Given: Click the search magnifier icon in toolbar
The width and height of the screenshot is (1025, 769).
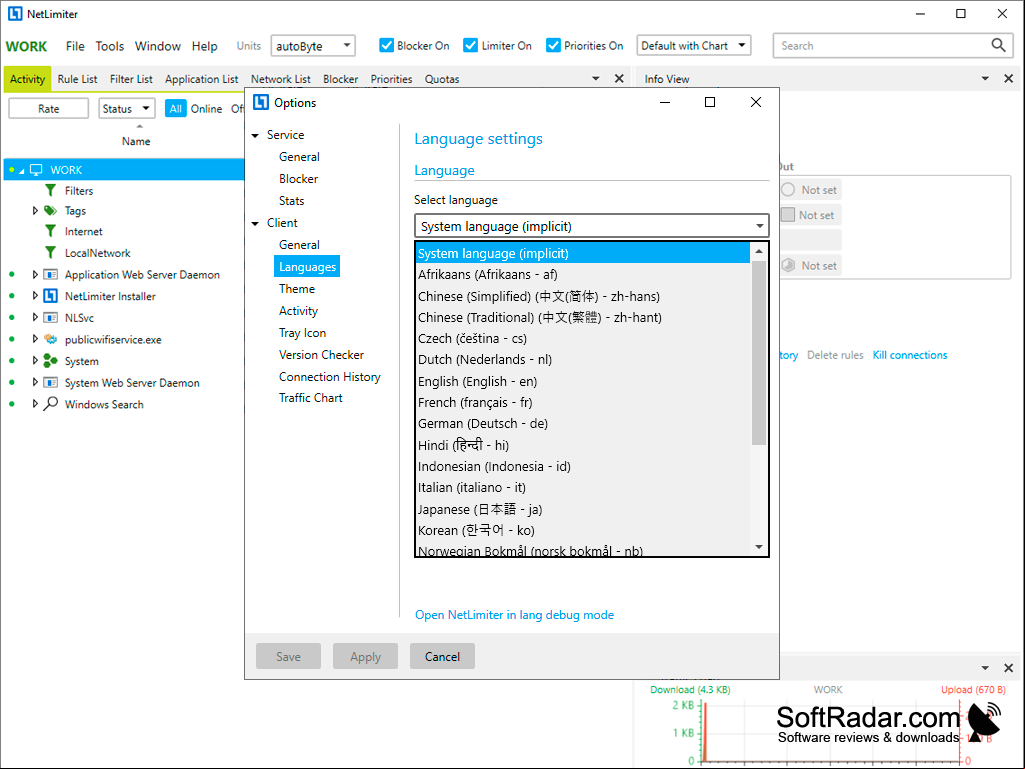Looking at the screenshot, I should 998,45.
